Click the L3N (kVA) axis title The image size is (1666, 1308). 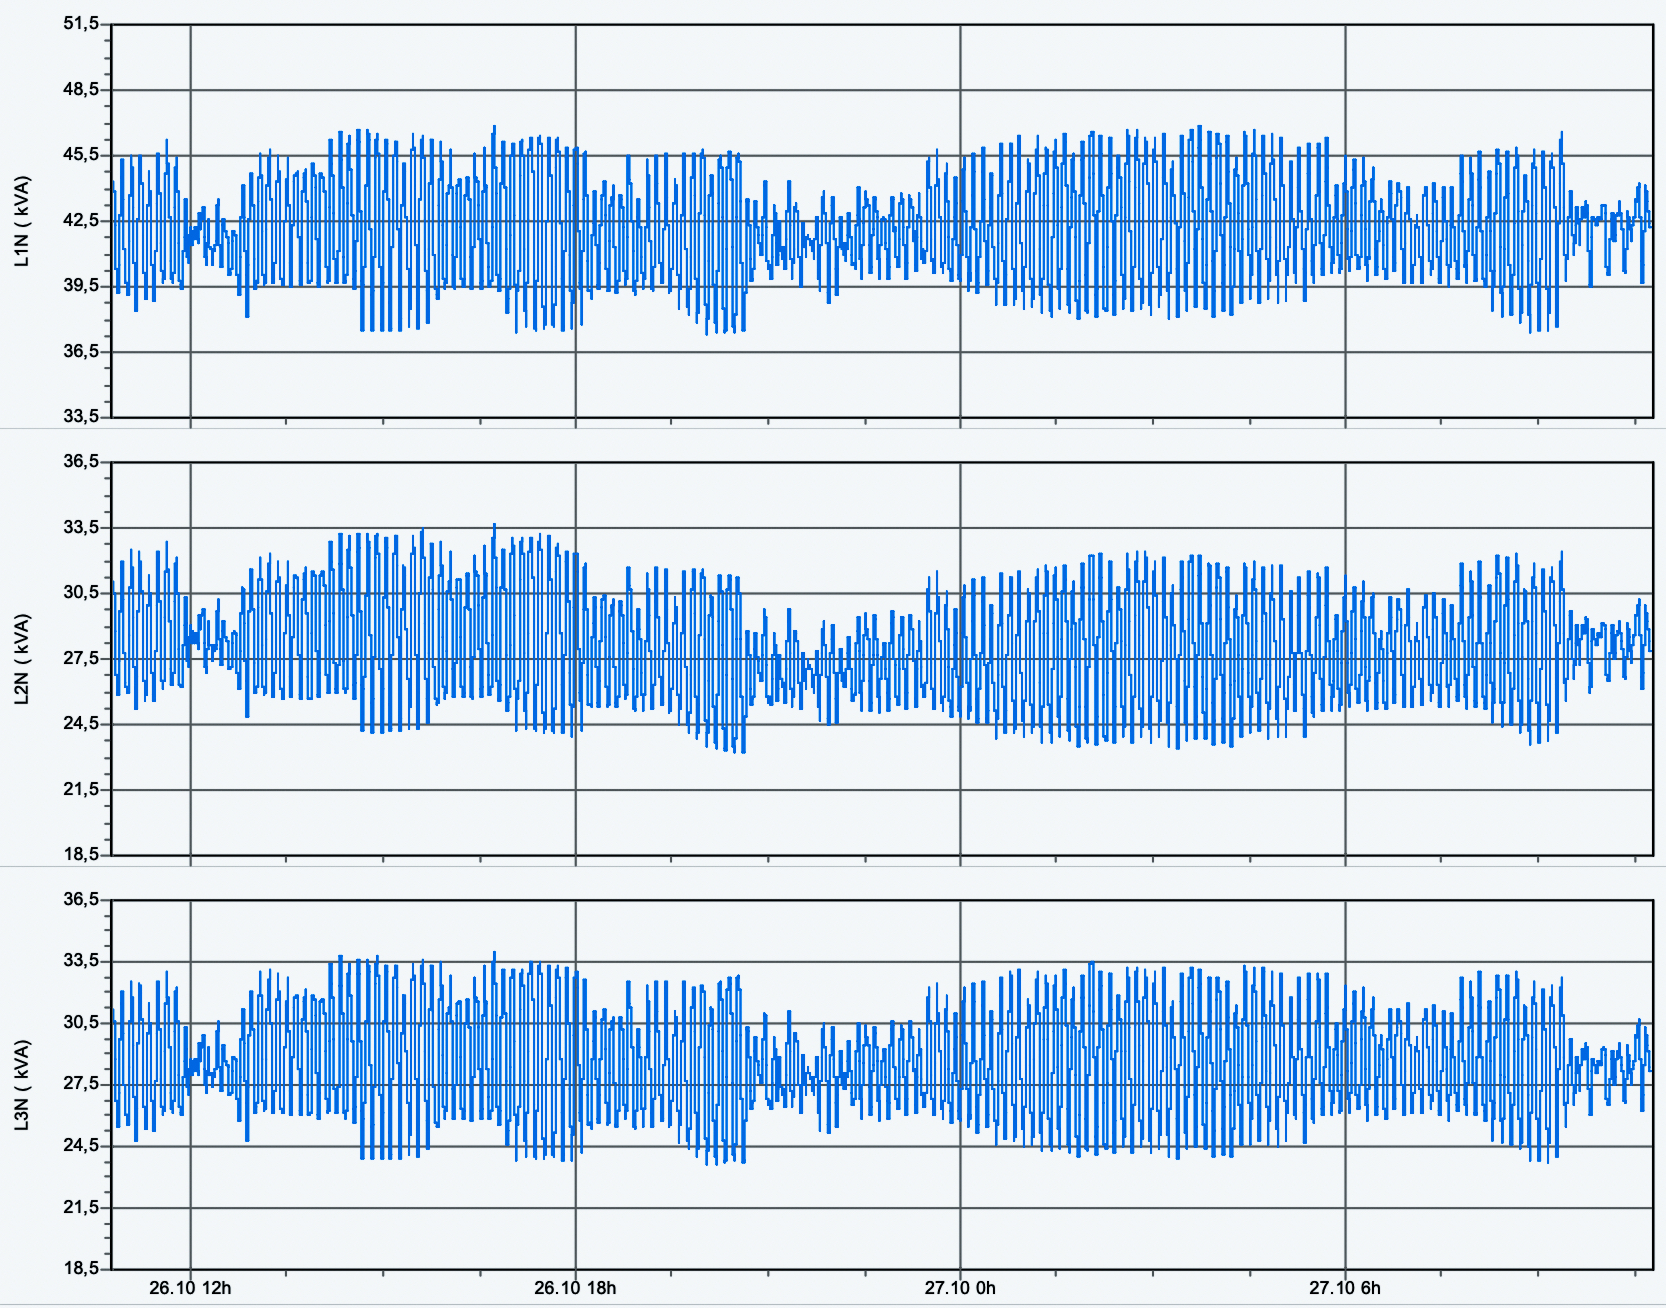click(x=22, y=1085)
